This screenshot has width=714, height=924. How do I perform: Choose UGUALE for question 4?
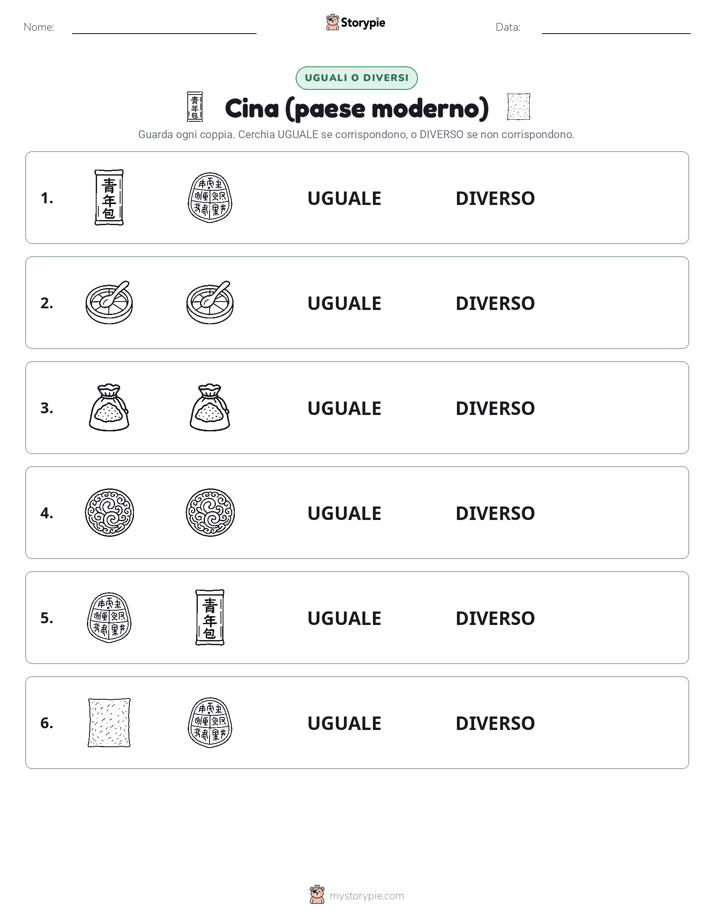tap(344, 513)
